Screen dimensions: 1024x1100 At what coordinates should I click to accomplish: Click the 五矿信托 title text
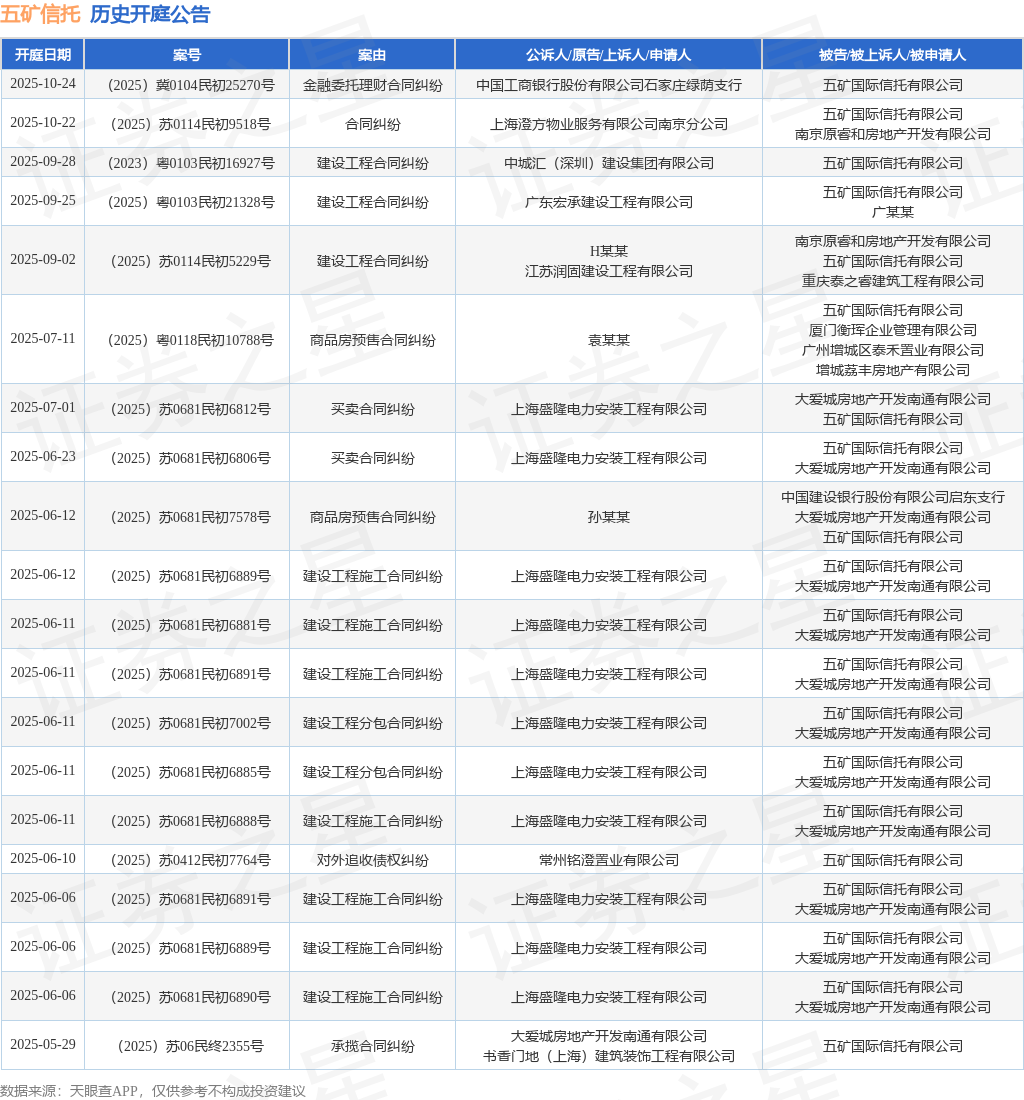click(41, 14)
